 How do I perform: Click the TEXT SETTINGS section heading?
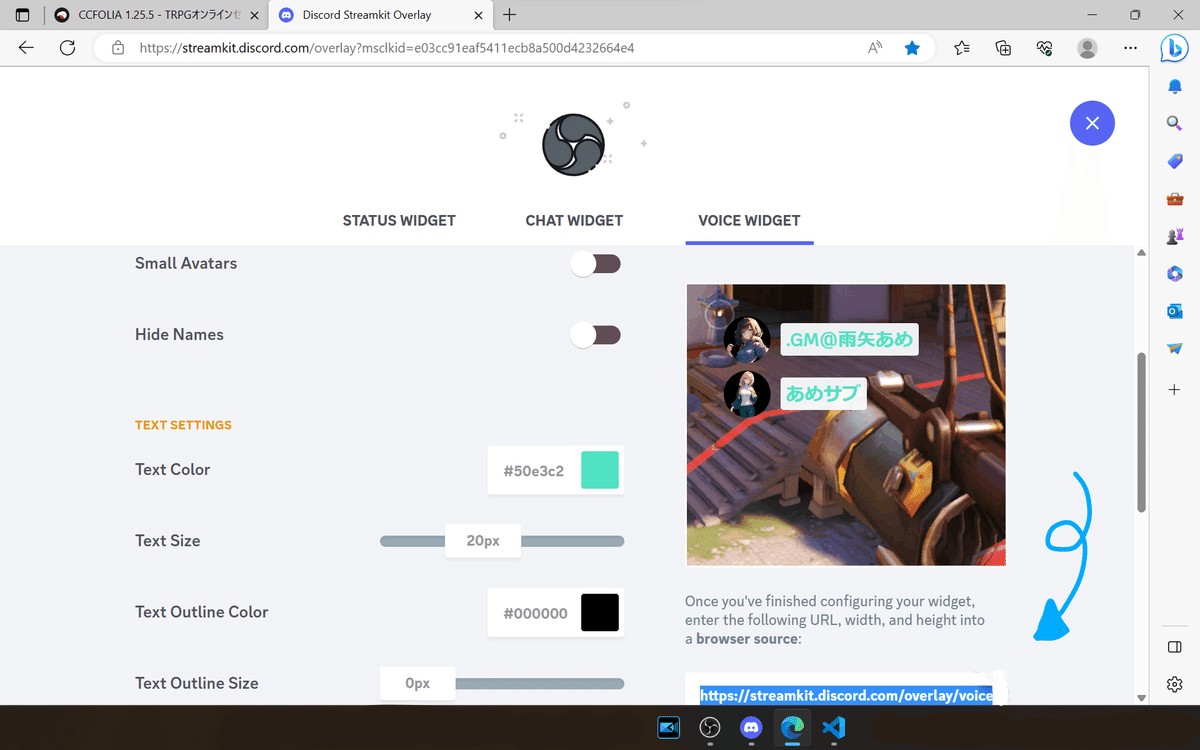tap(183, 425)
